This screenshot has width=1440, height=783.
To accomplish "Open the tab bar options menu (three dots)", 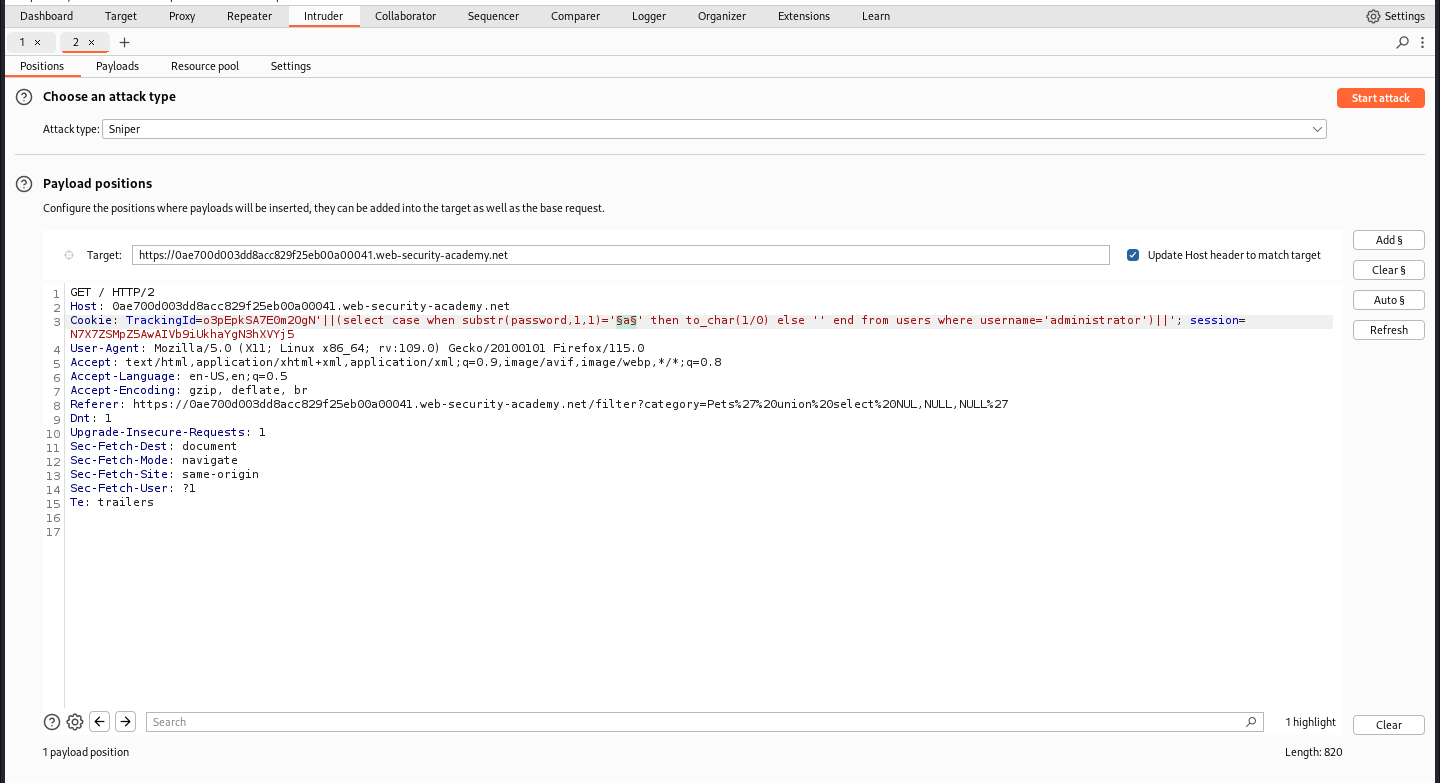I will [1424, 42].
